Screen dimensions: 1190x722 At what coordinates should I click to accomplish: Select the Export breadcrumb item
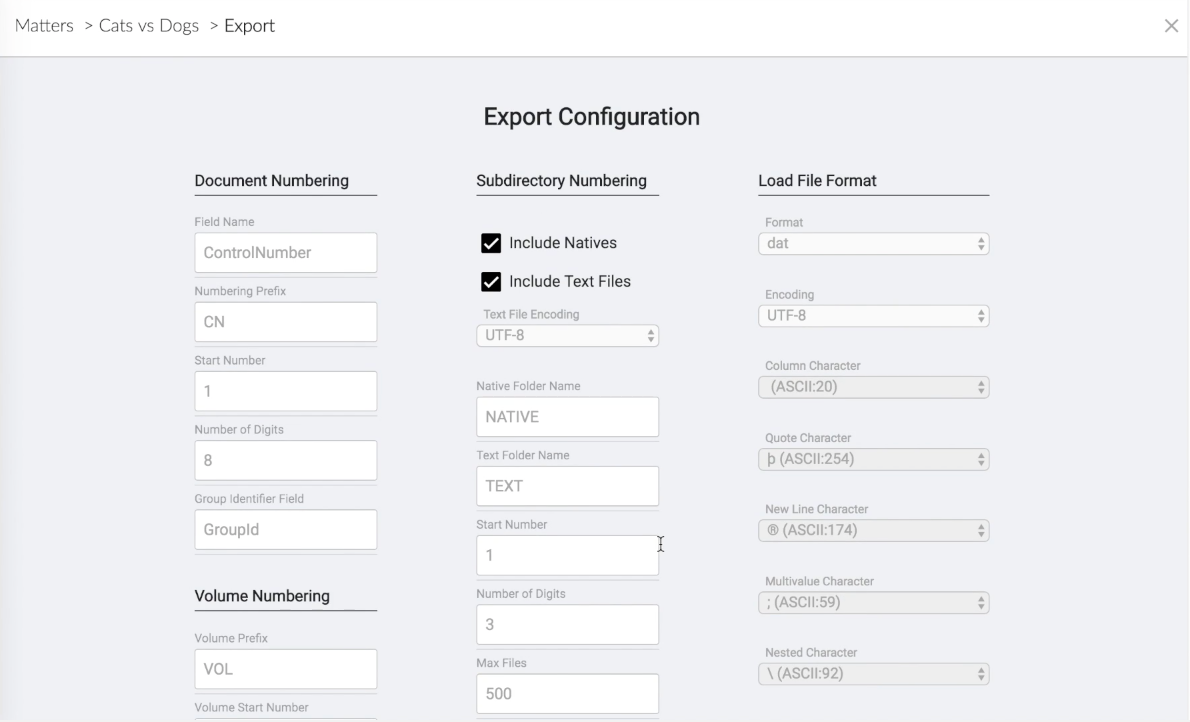coord(249,25)
